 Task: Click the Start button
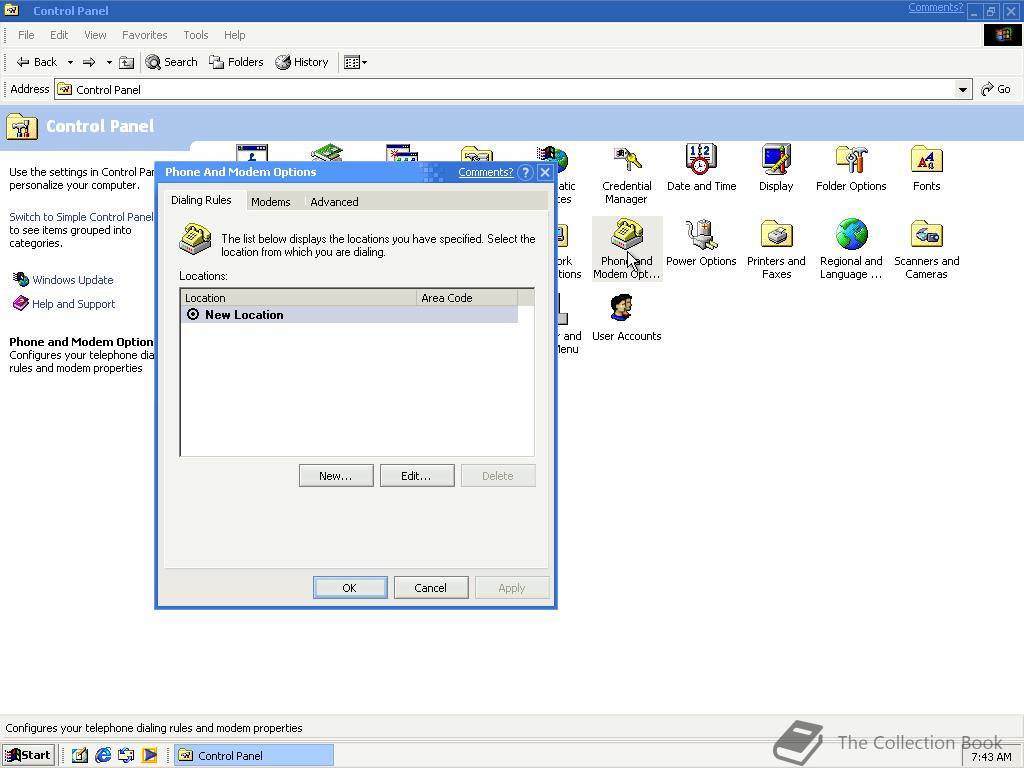pos(28,756)
